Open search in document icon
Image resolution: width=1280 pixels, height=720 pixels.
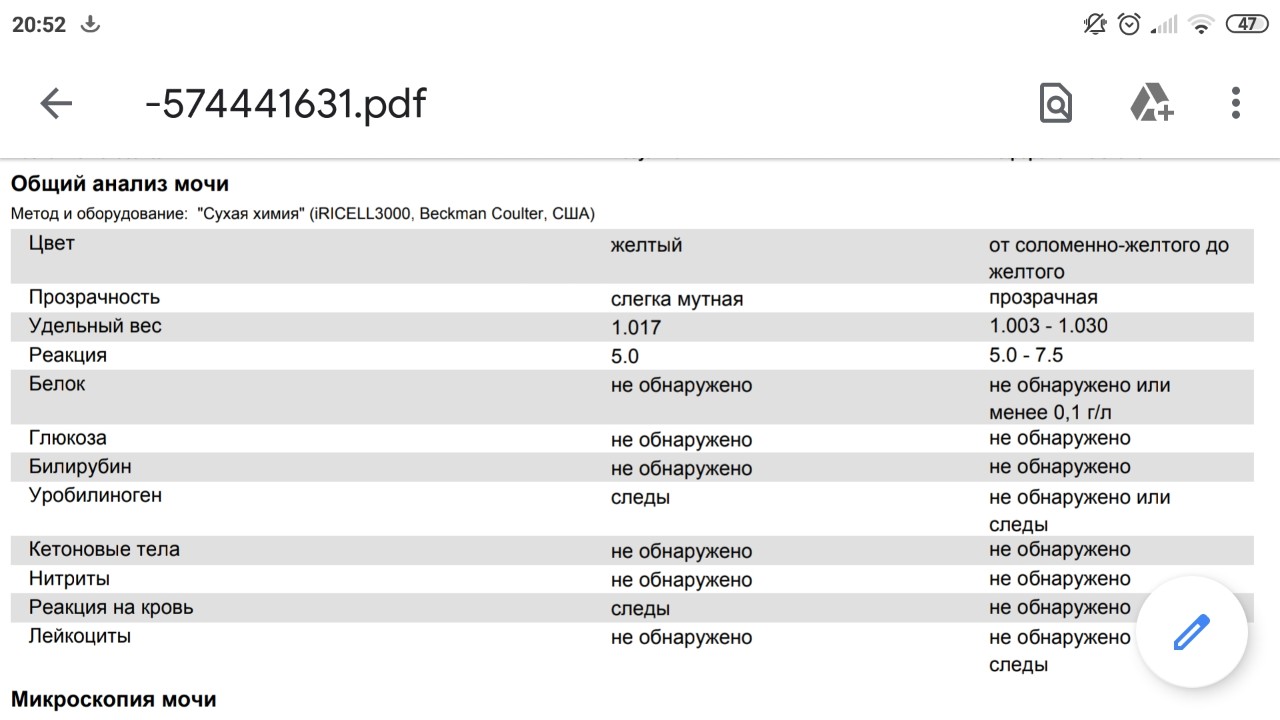[x=1056, y=103]
